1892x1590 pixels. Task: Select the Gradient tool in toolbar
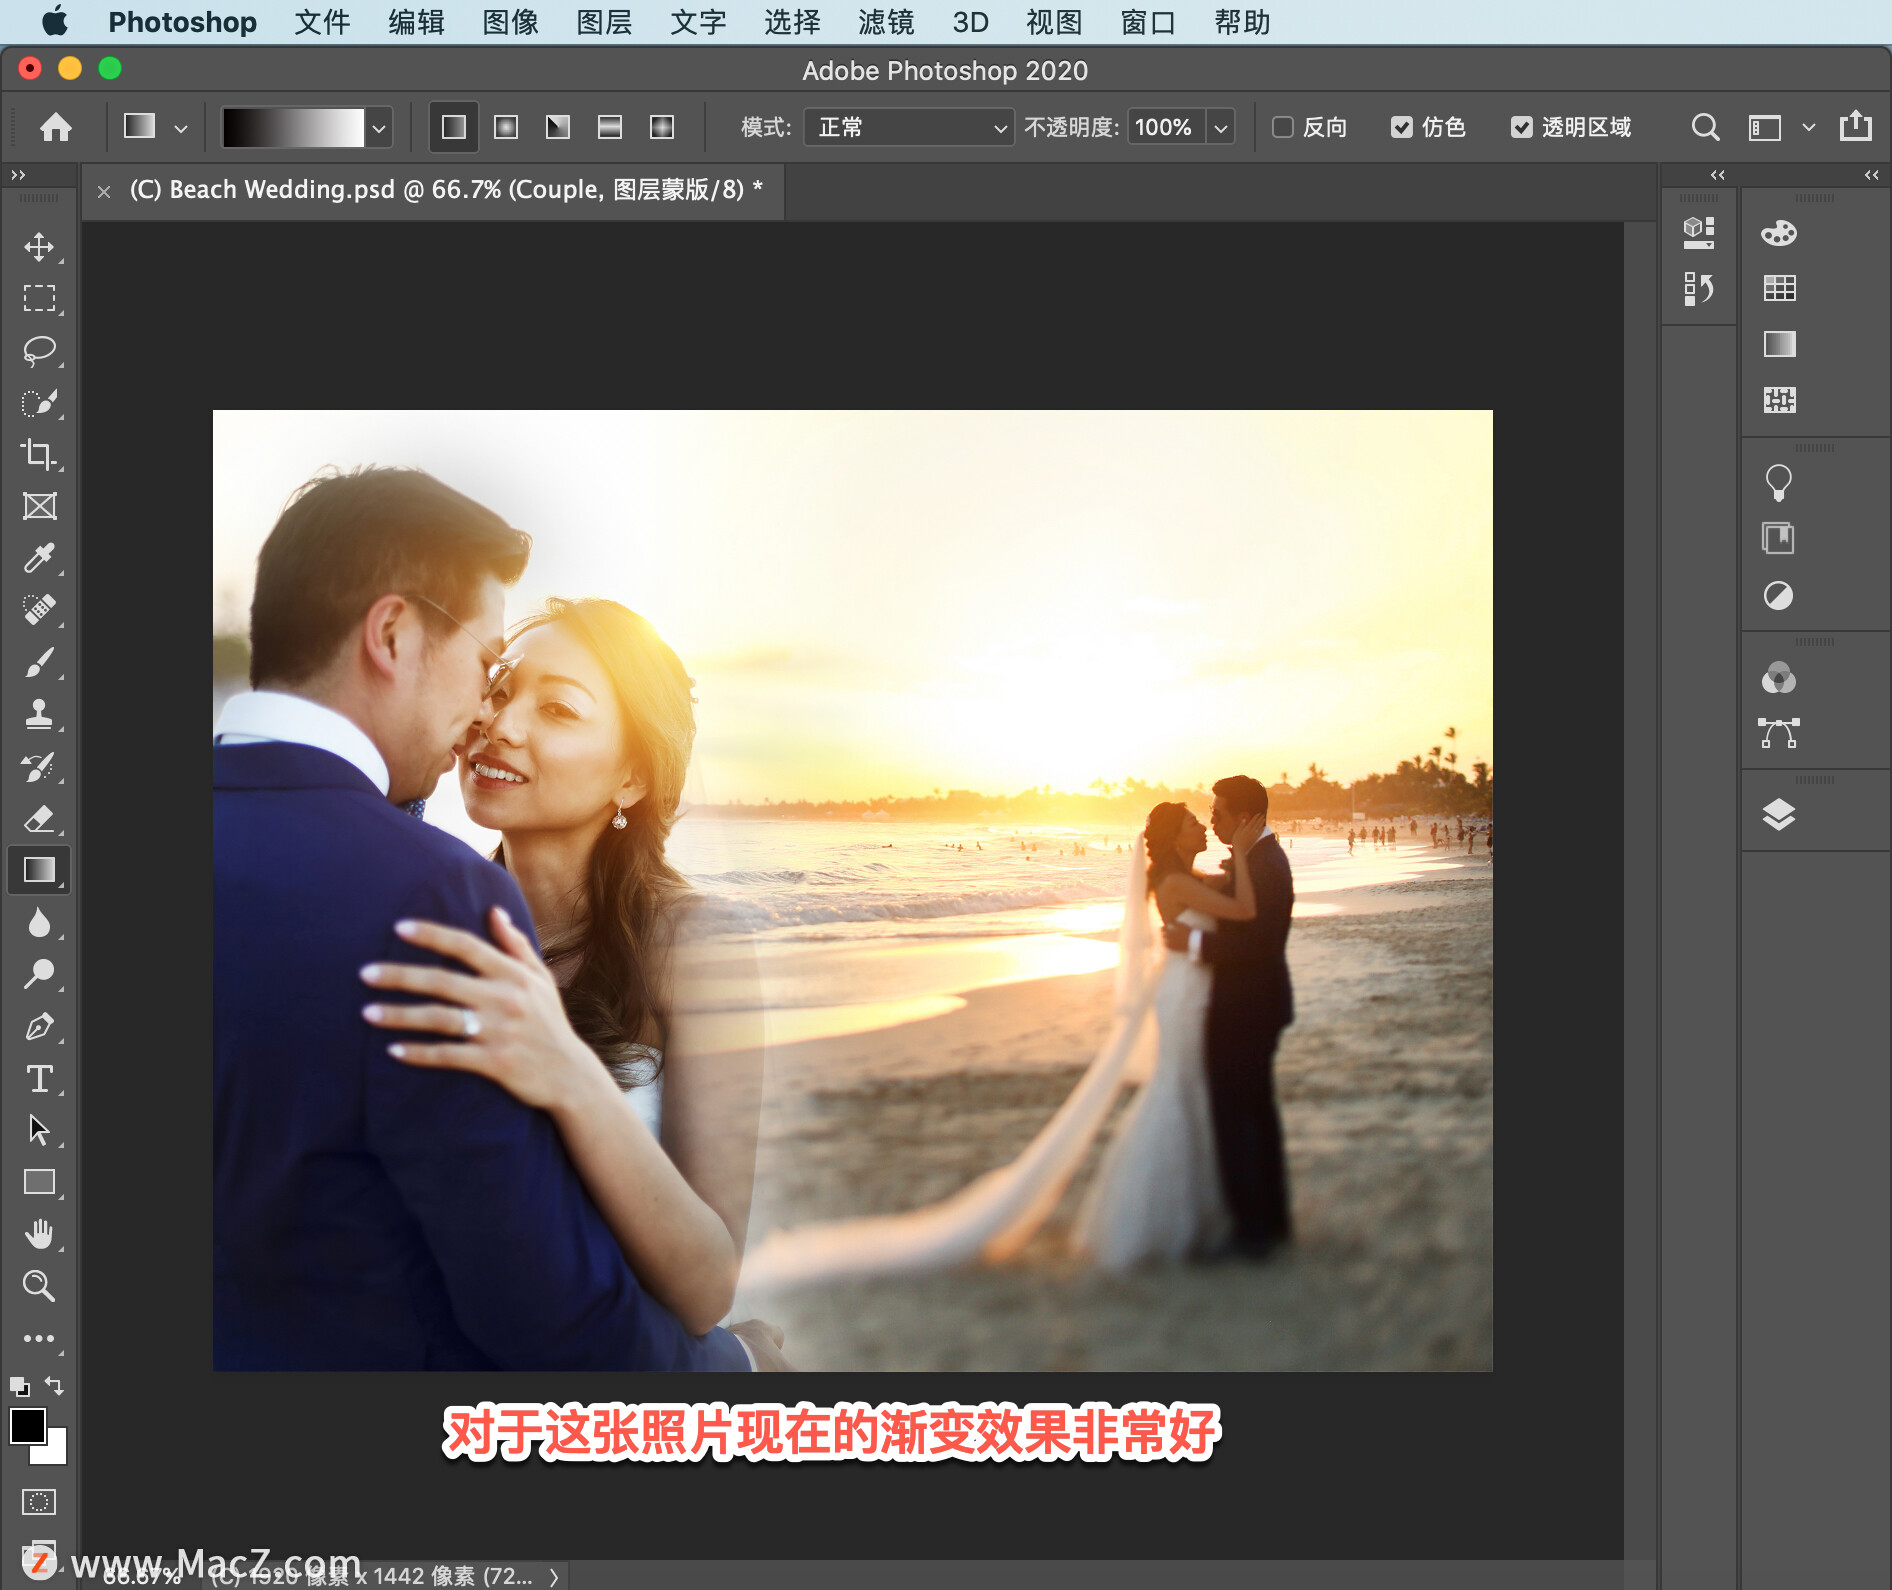tap(39, 870)
